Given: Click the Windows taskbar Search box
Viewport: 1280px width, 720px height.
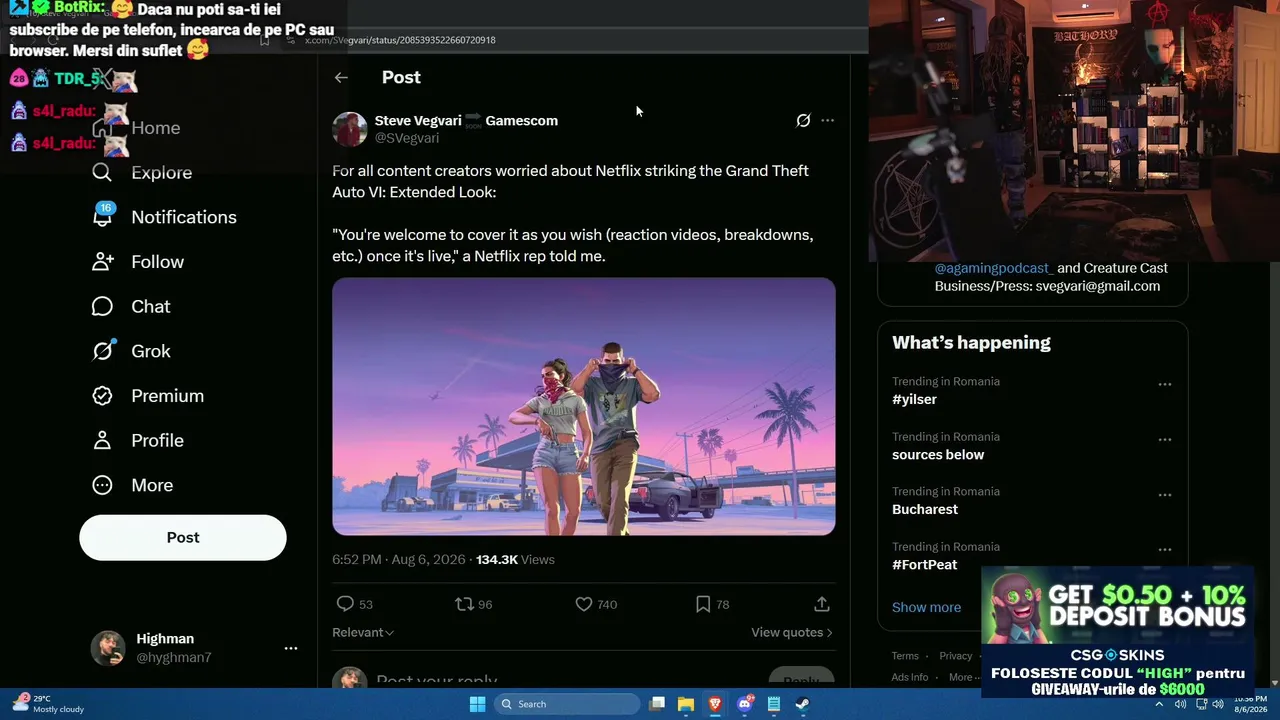Looking at the screenshot, I should [568, 704].
